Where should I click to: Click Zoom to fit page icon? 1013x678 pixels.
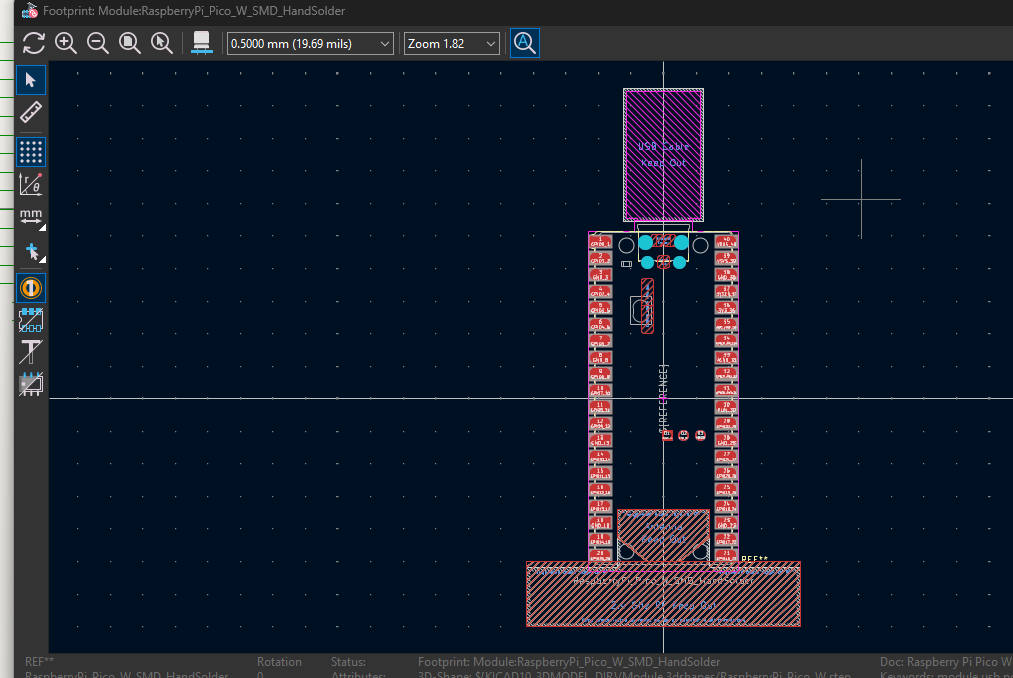[x=130, y=43]
